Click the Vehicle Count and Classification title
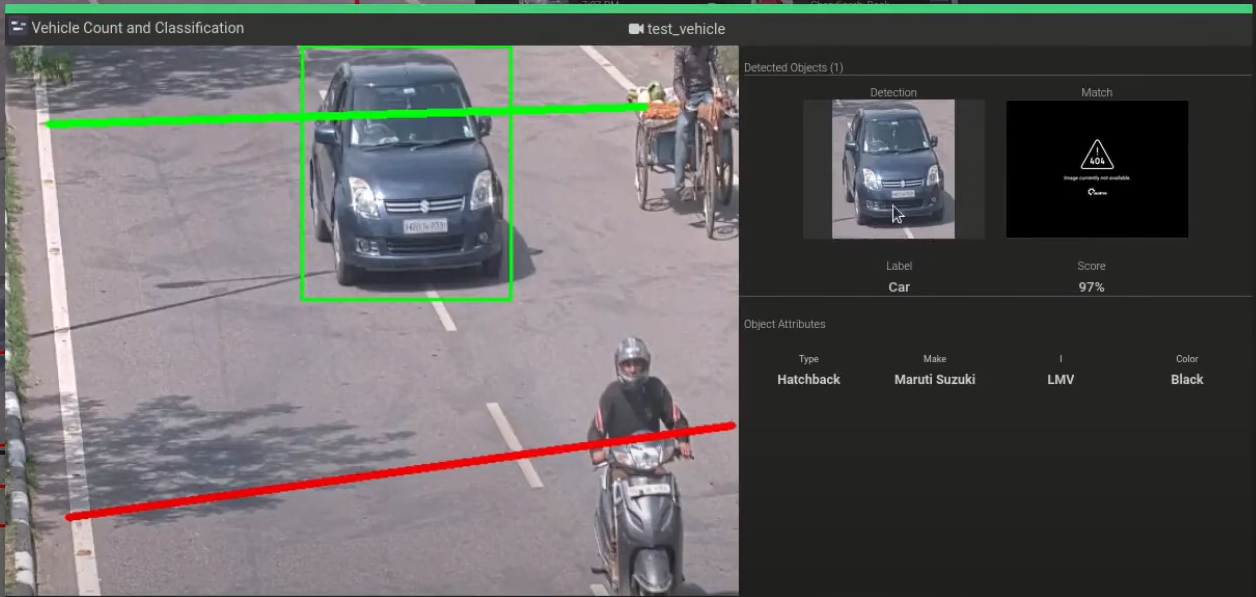1256x597 pixels. coord(137,28)
